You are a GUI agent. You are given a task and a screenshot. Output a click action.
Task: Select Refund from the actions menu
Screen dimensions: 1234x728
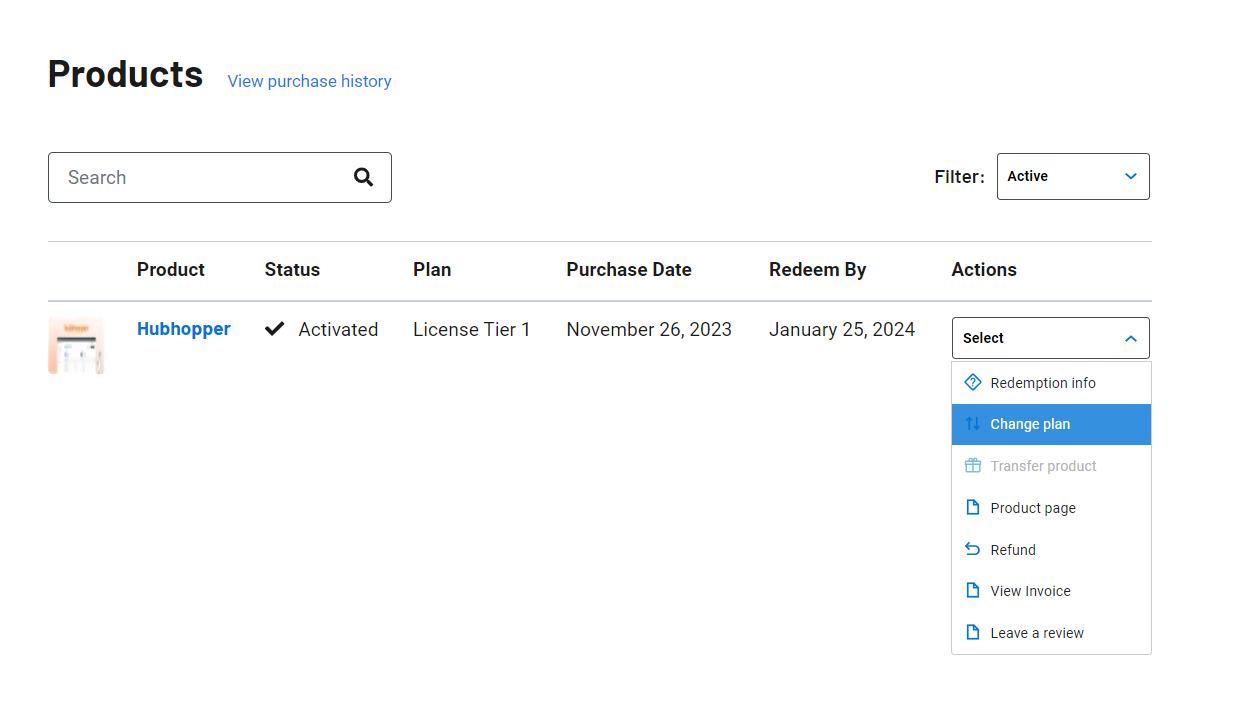1051,550
